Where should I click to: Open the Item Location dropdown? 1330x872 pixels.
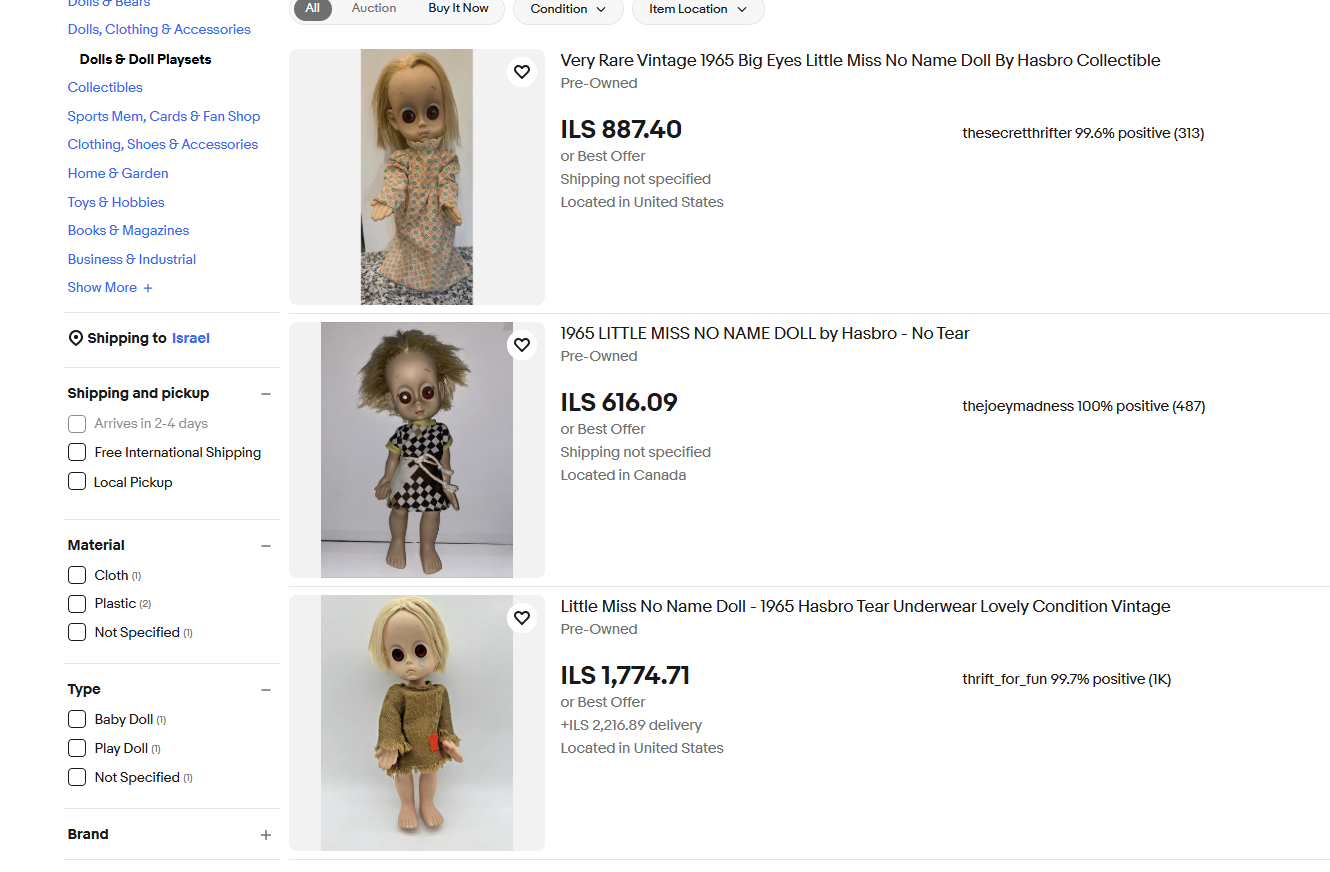click(698, 9)
